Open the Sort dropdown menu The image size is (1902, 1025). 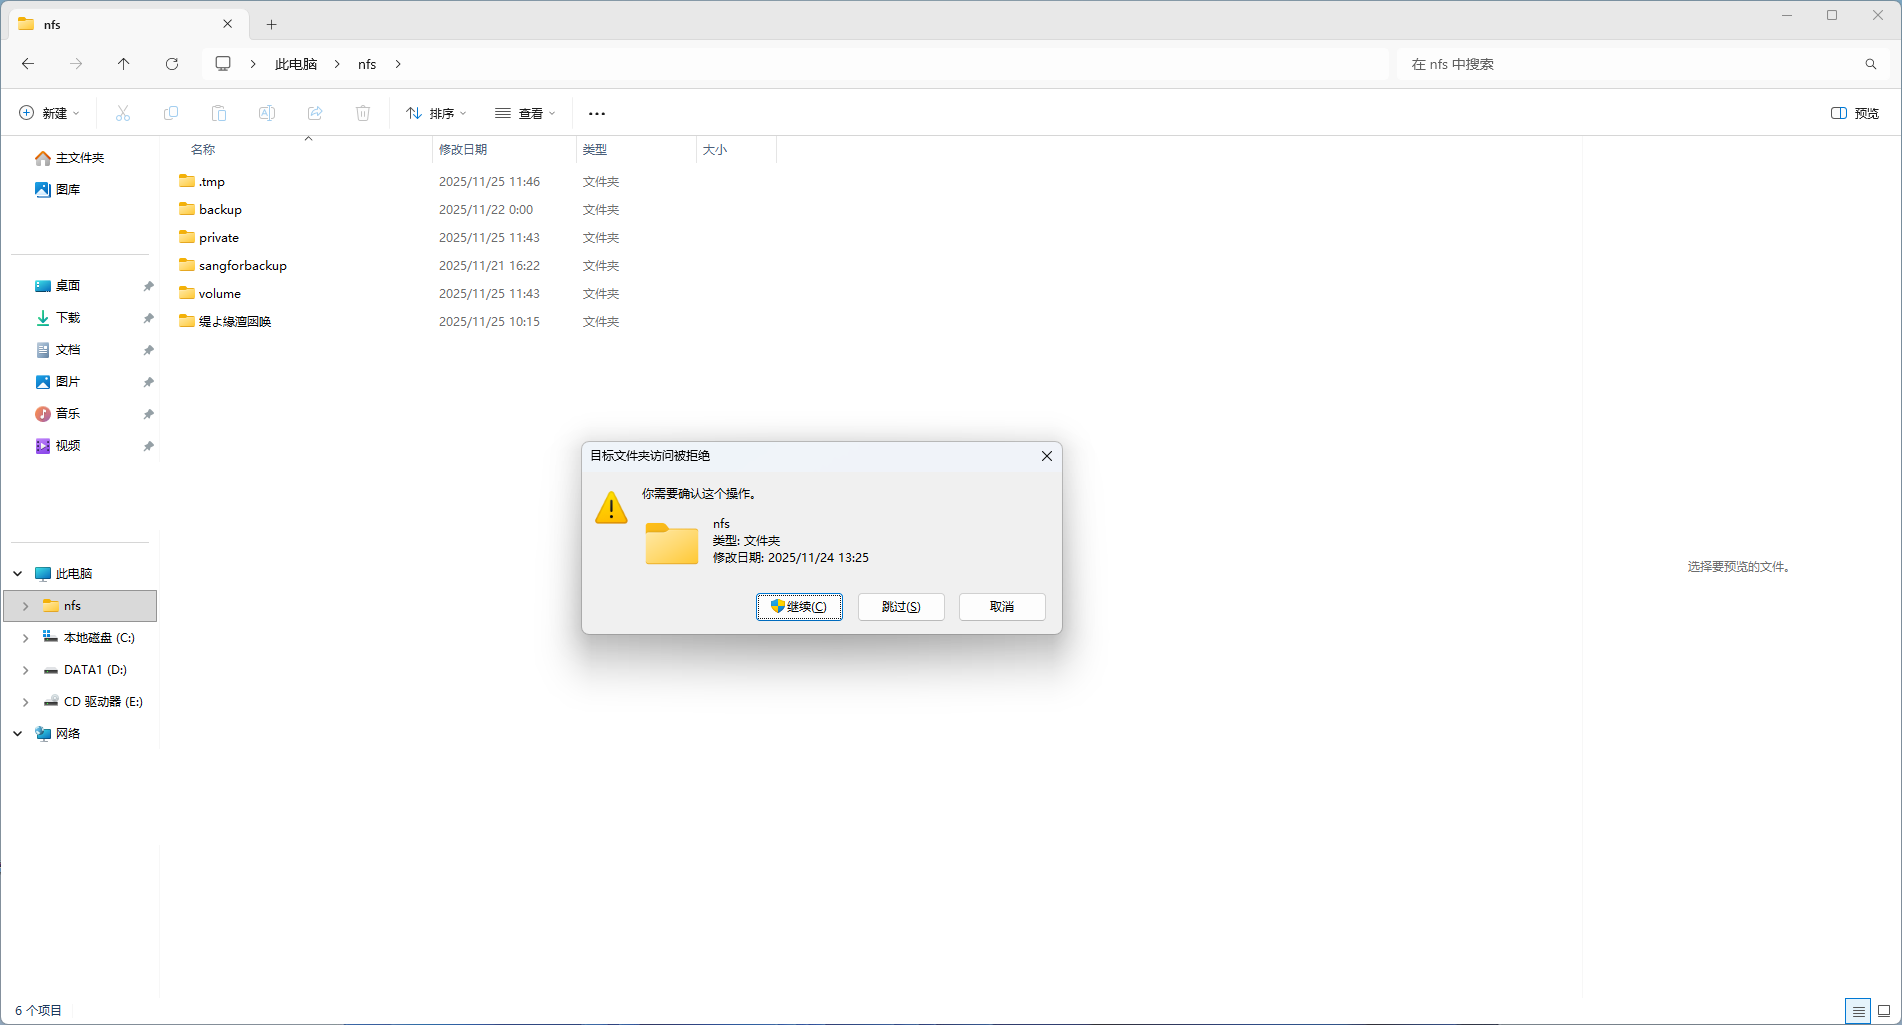tap(436, 113)
